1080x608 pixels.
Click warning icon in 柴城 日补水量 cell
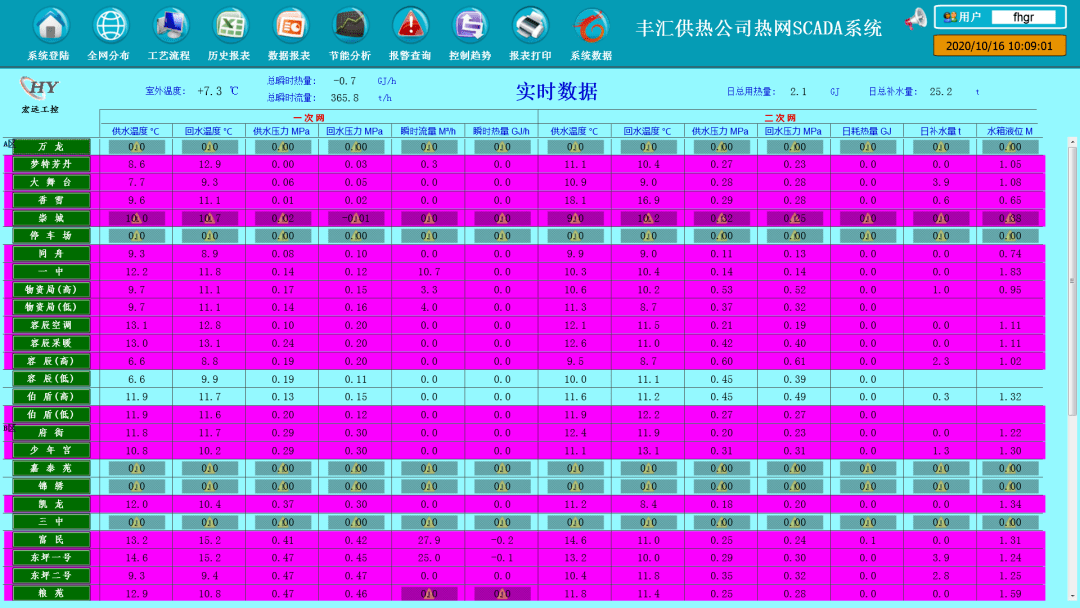point(941,218)
